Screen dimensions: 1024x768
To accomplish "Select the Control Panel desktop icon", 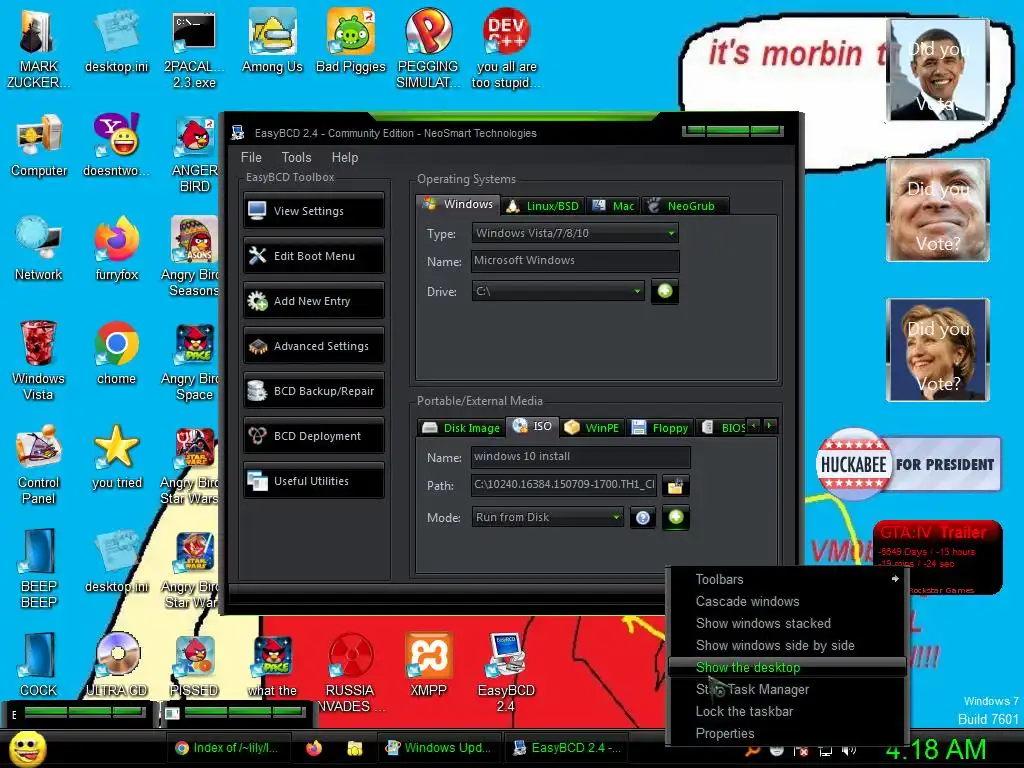I will click(39, 465).
